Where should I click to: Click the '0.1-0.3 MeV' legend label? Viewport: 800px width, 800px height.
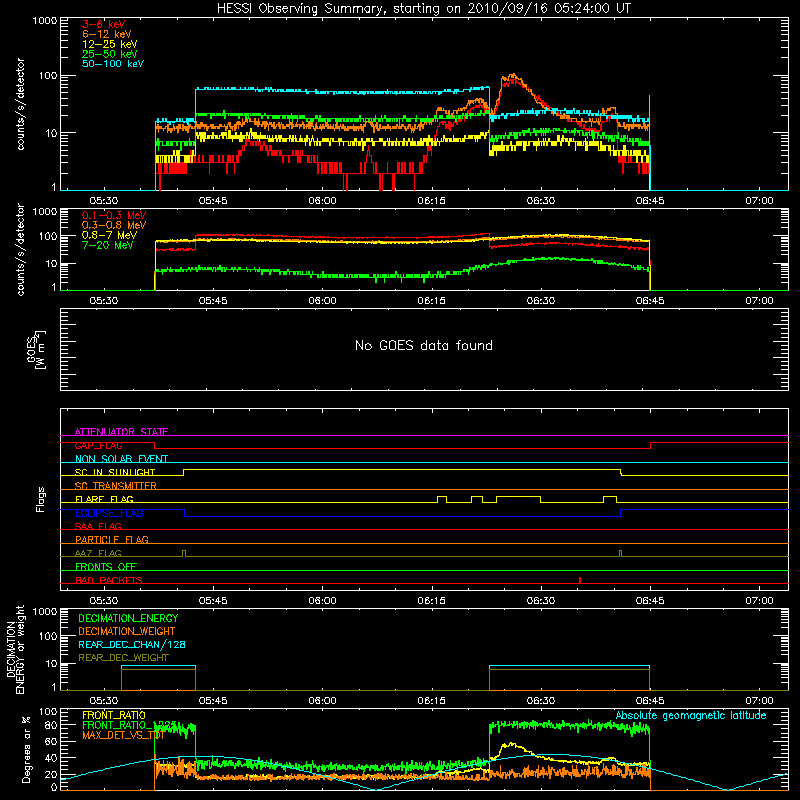point(114,215)
